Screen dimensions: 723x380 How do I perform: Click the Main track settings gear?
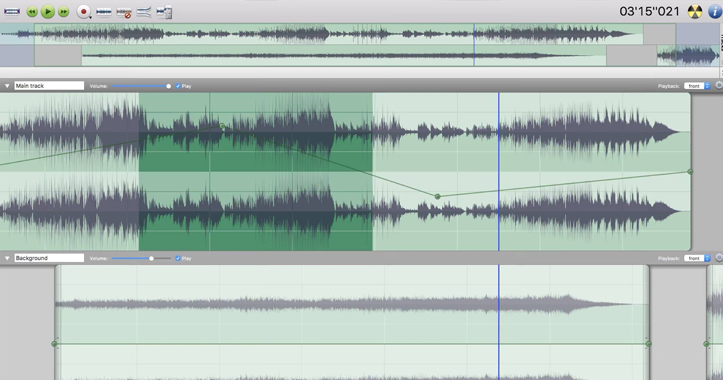[718, 85]
